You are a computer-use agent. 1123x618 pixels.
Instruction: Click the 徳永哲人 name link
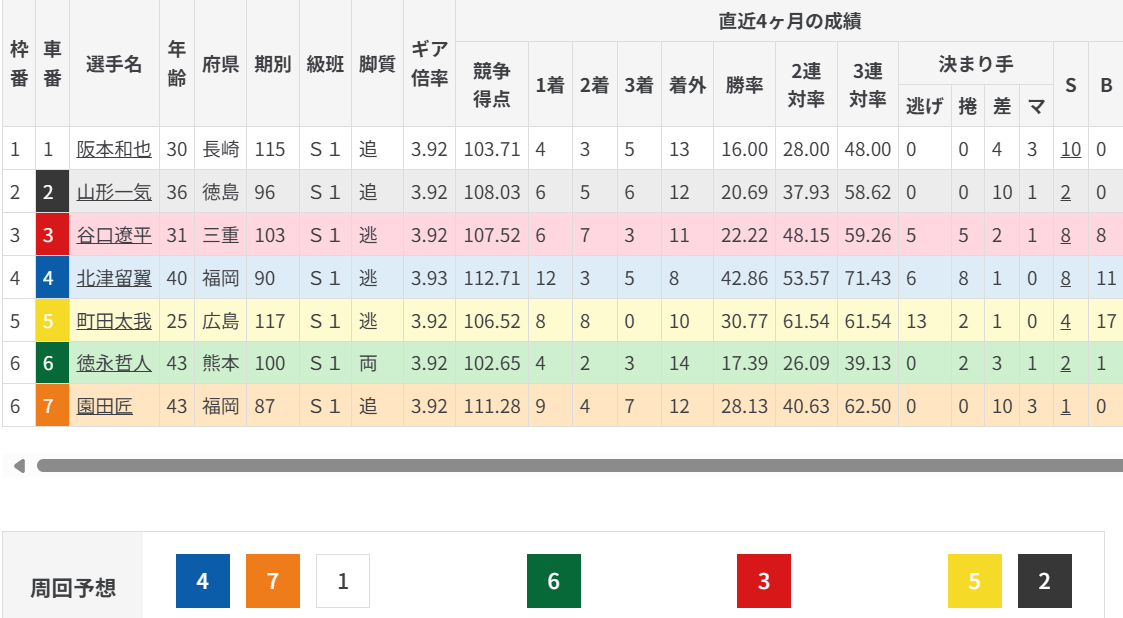[x=114, y=364]
